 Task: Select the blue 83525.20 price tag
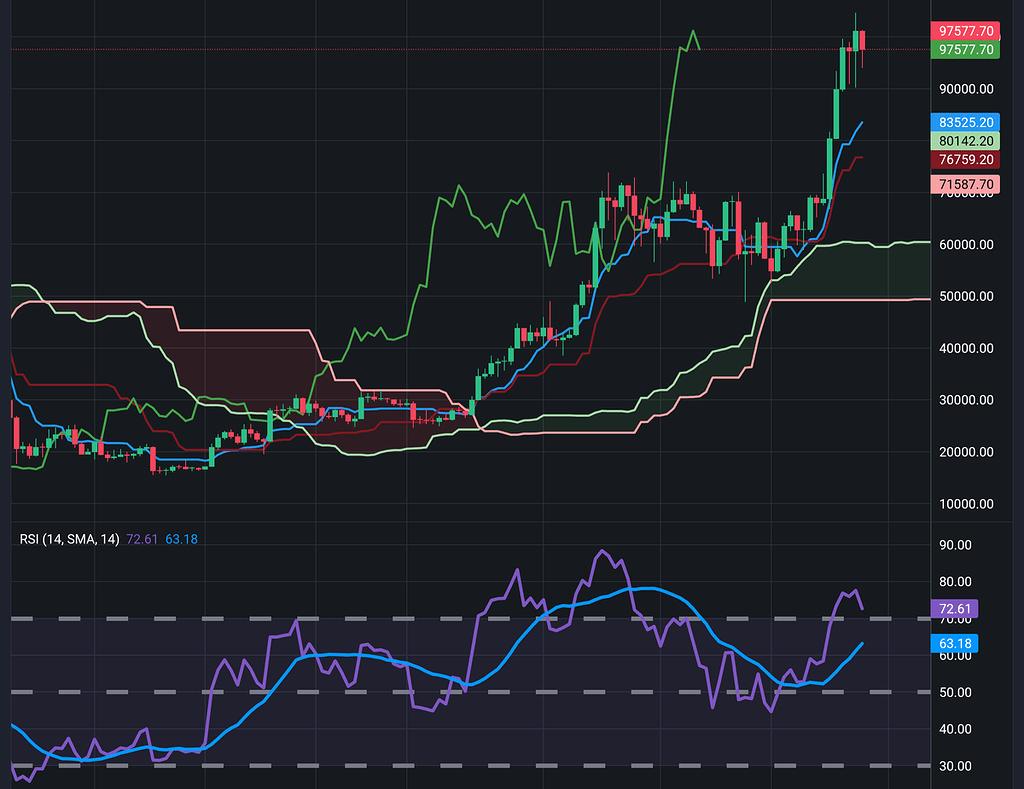point(964,122)
